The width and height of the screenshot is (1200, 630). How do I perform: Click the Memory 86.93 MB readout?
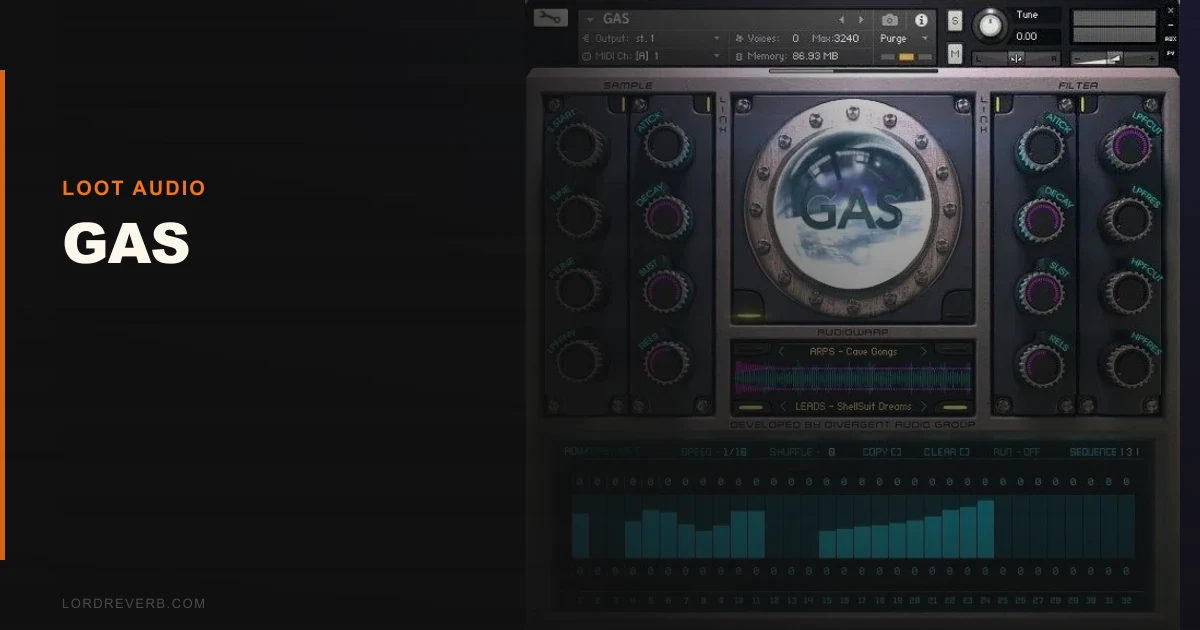click(786, 56)
